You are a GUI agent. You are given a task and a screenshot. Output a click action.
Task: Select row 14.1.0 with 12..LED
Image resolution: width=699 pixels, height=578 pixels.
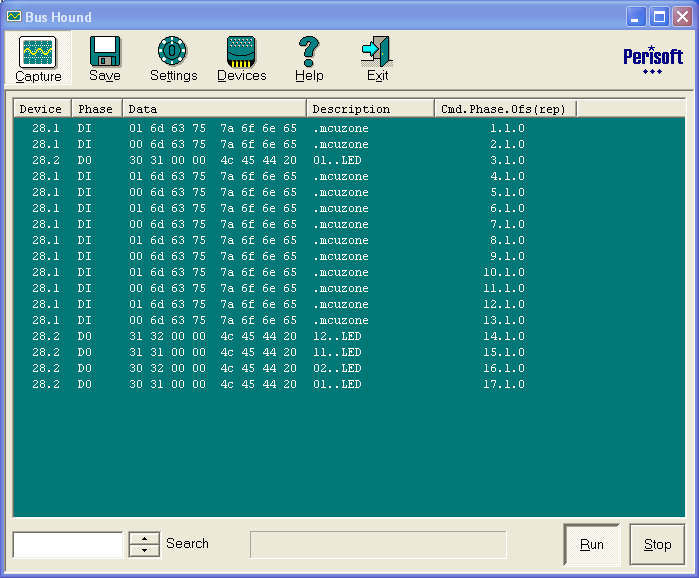[349, 336]
